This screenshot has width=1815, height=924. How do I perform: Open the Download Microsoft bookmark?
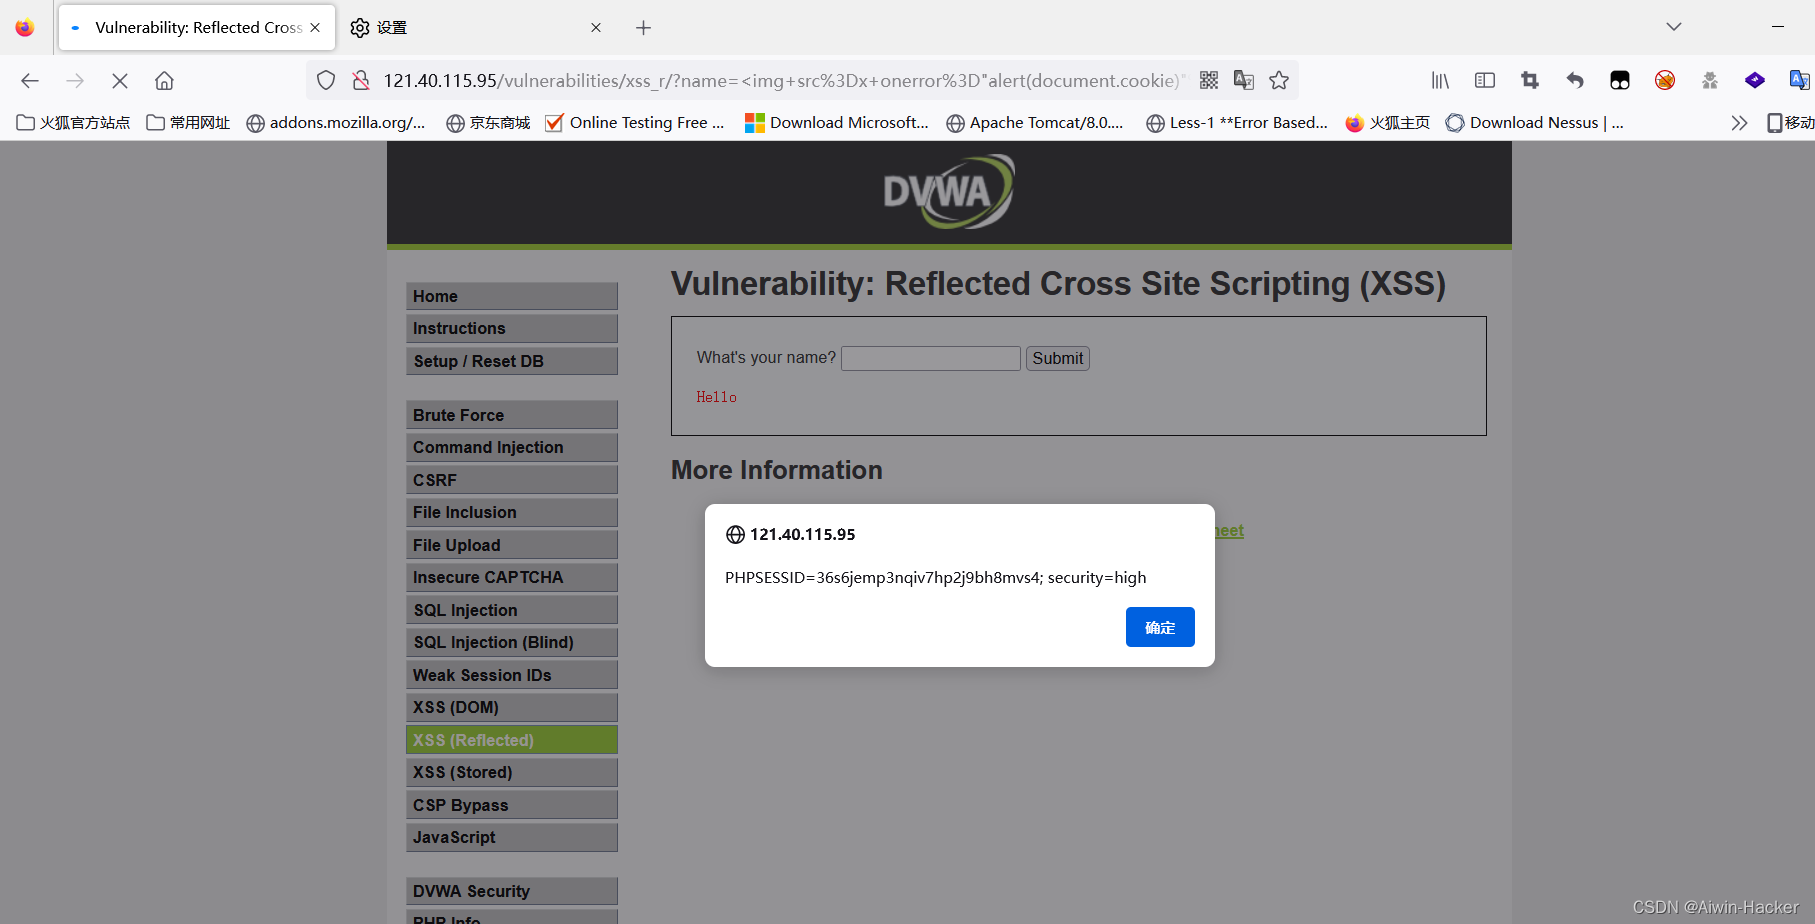click(837, 123)
